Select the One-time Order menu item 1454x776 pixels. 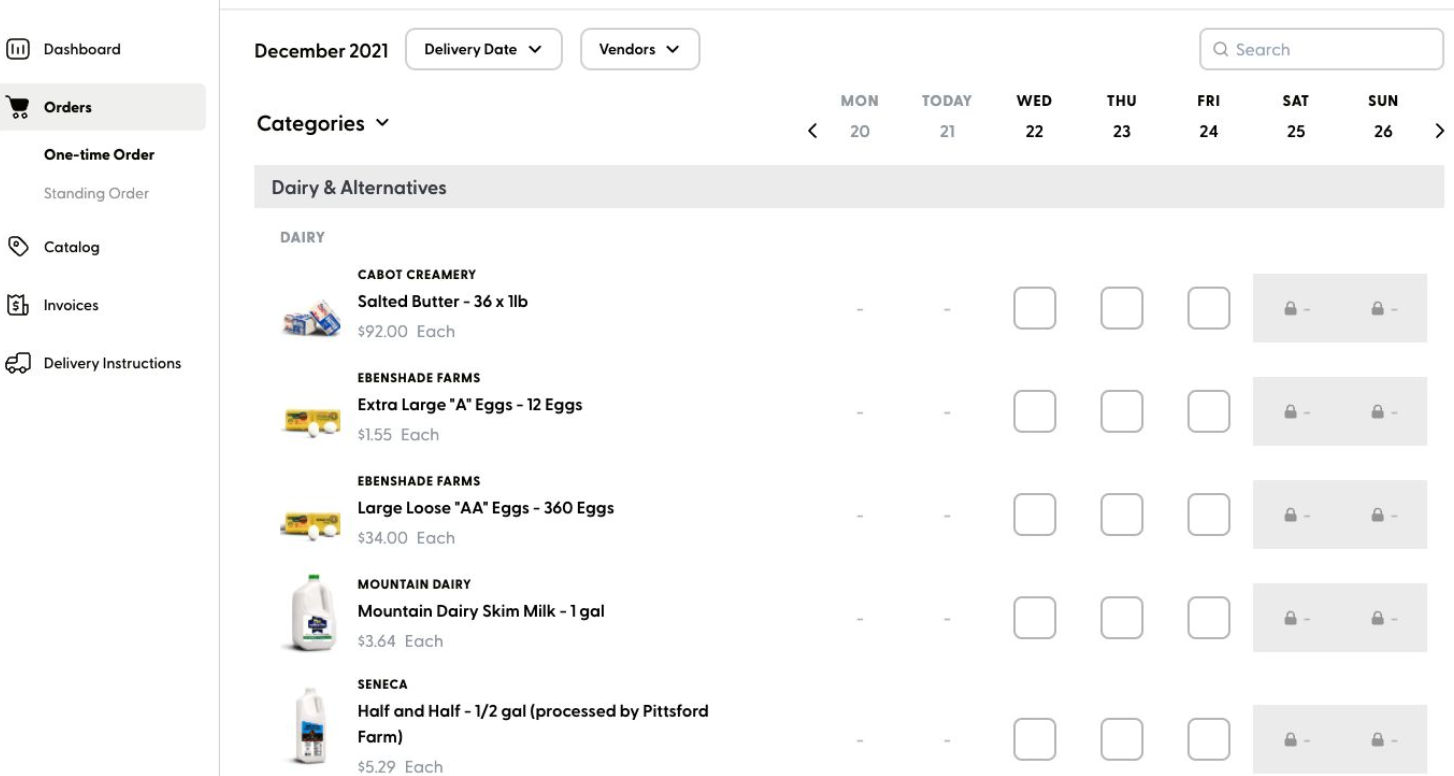click(97, 155)
